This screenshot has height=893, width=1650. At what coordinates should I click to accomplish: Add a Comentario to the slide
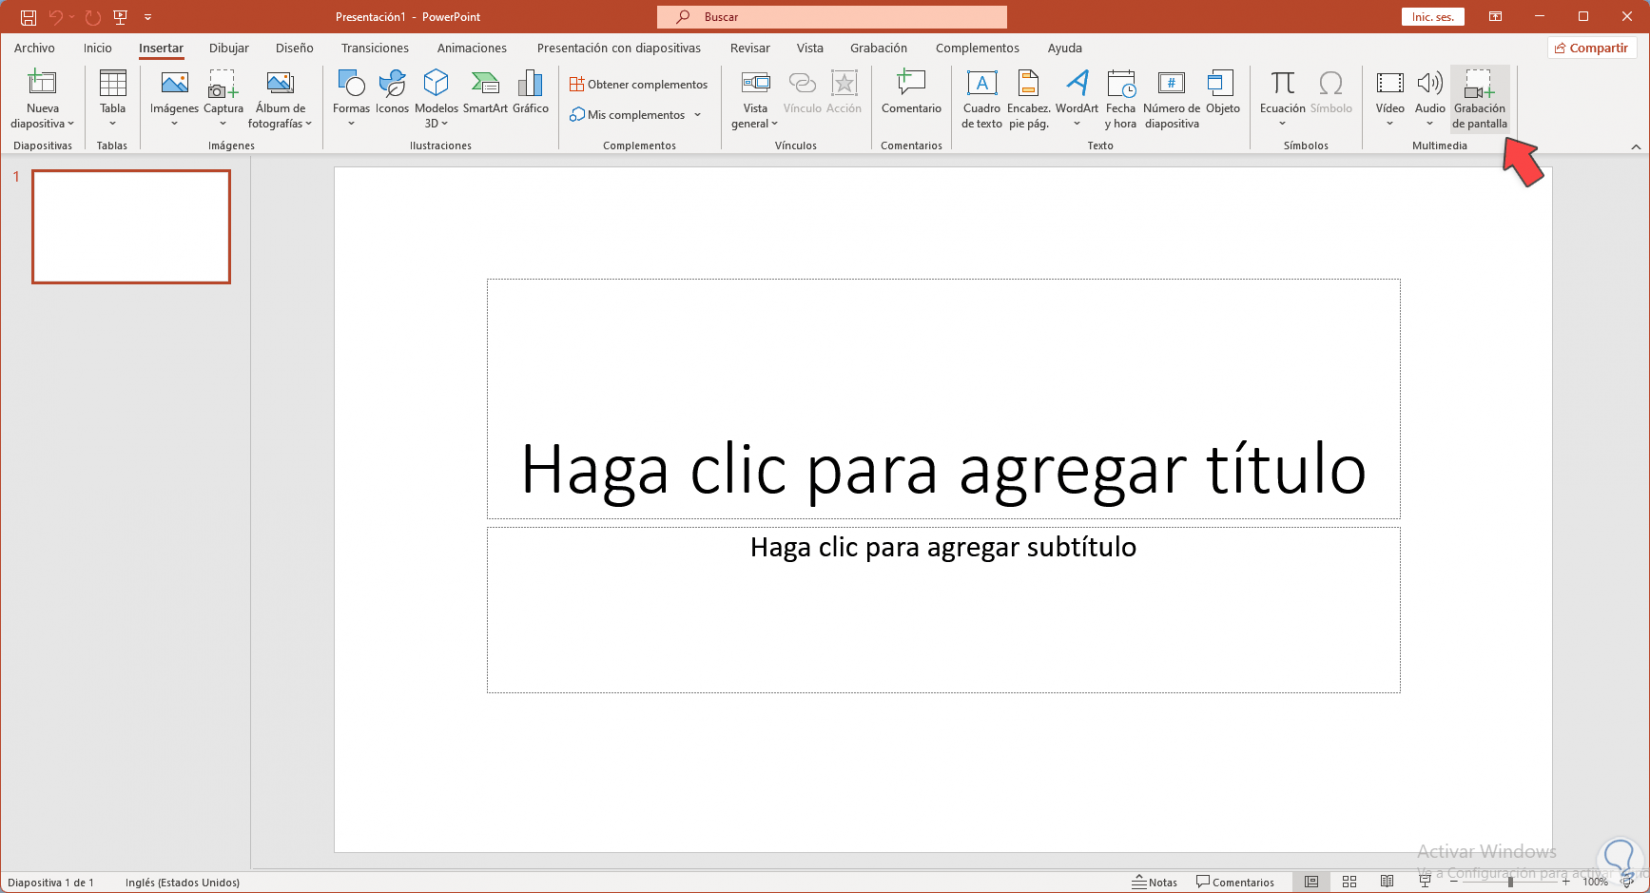pyautogui.click(x=911, y=95)
